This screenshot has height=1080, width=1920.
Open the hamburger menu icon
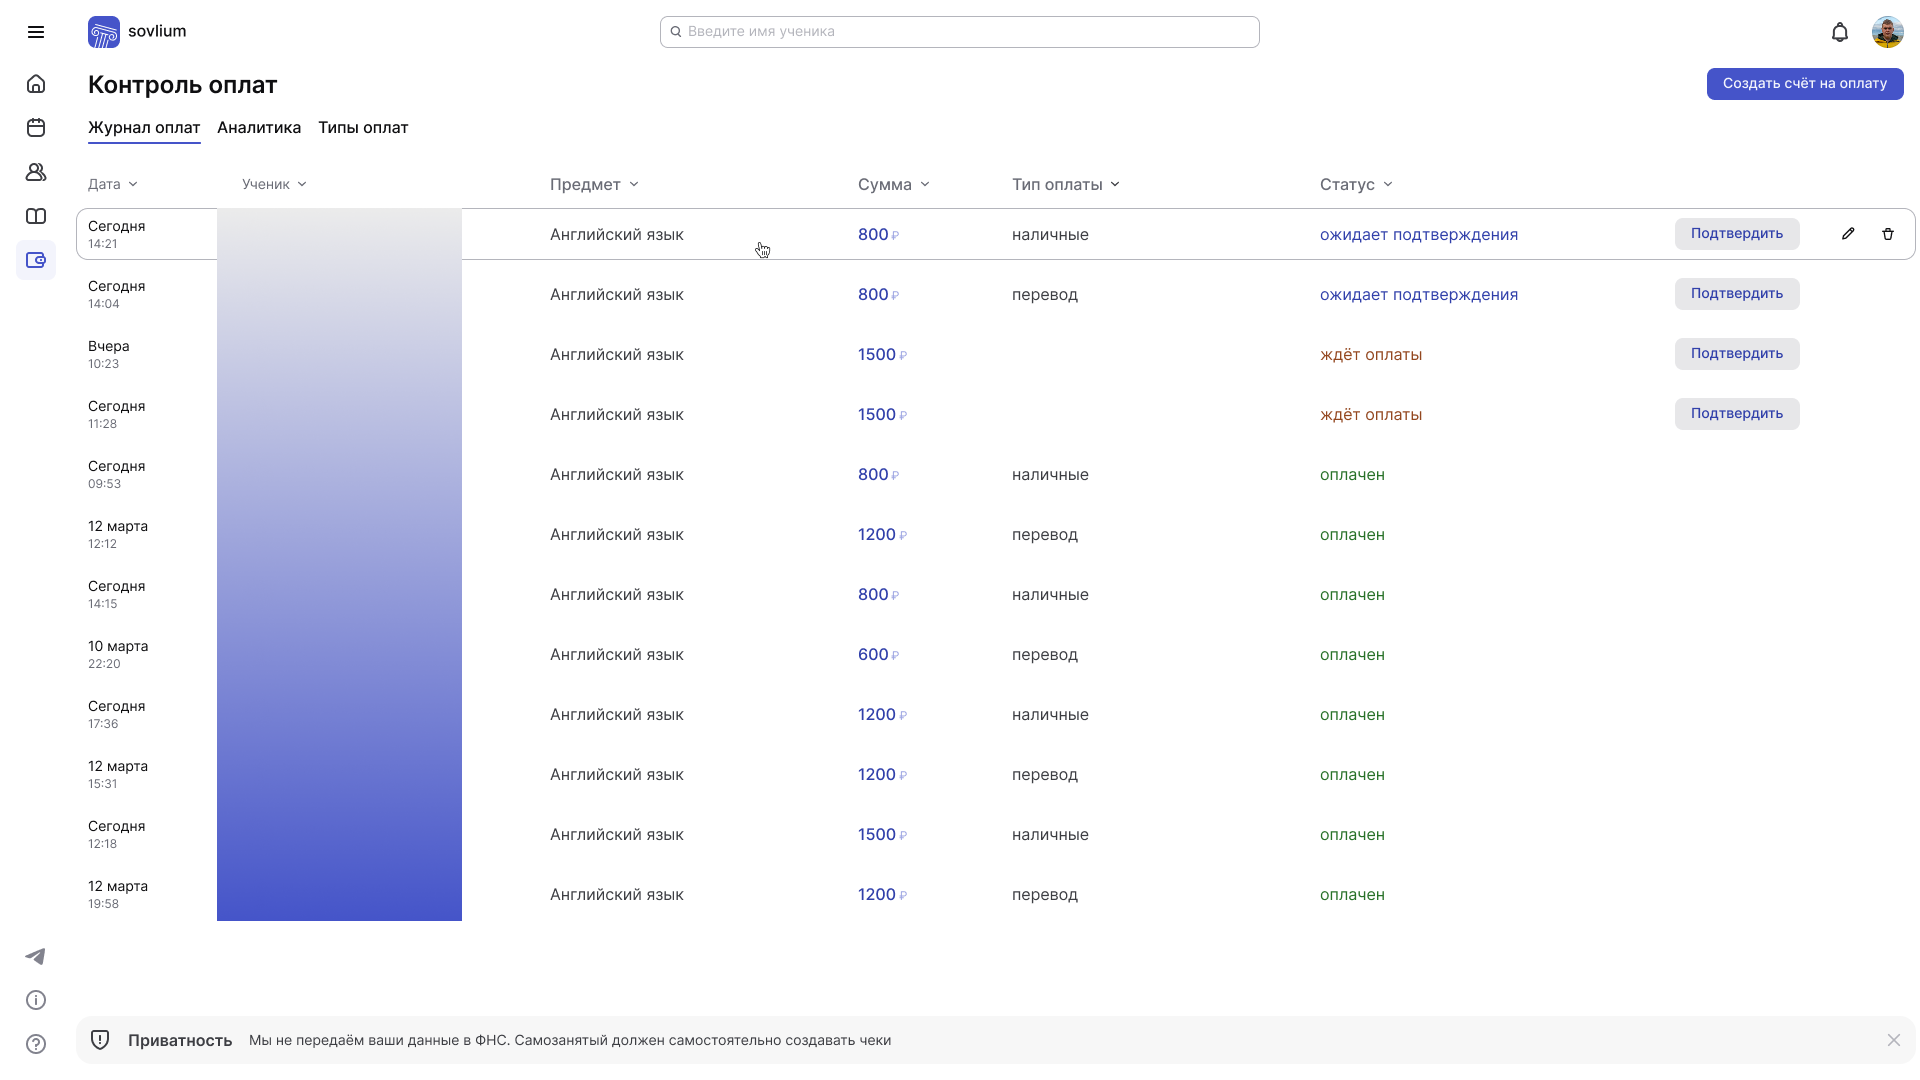click(36, 32)
